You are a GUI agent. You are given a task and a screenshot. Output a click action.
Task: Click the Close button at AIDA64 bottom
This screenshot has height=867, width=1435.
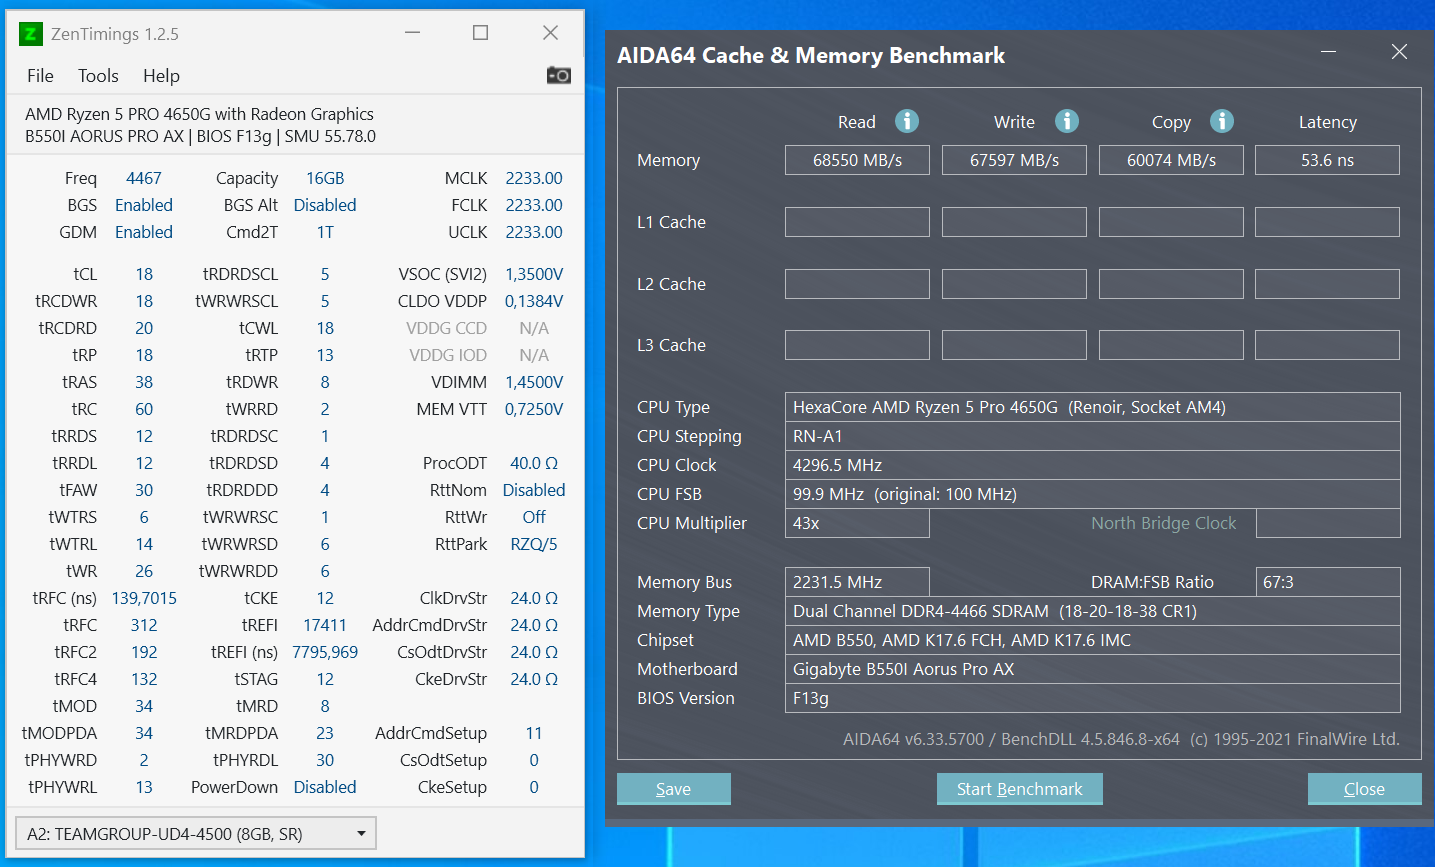[x=1364, y=789]
